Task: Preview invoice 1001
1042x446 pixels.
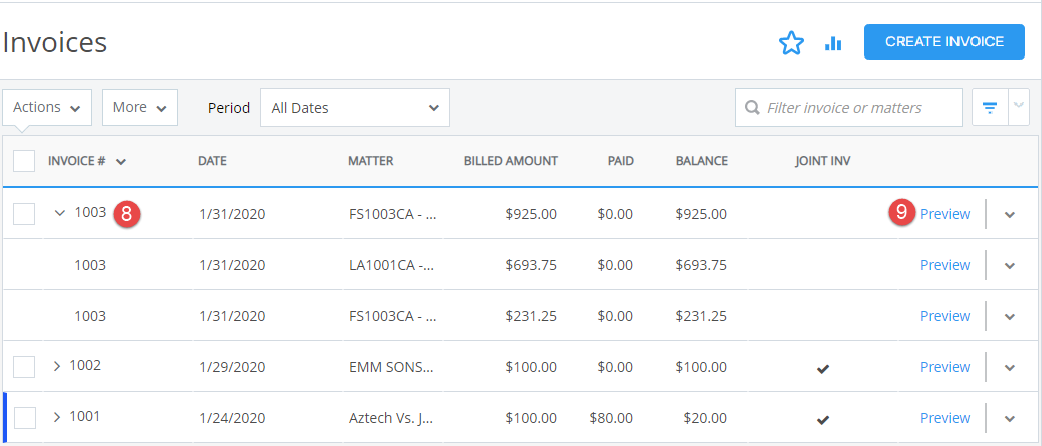Action: coord(945,418)
